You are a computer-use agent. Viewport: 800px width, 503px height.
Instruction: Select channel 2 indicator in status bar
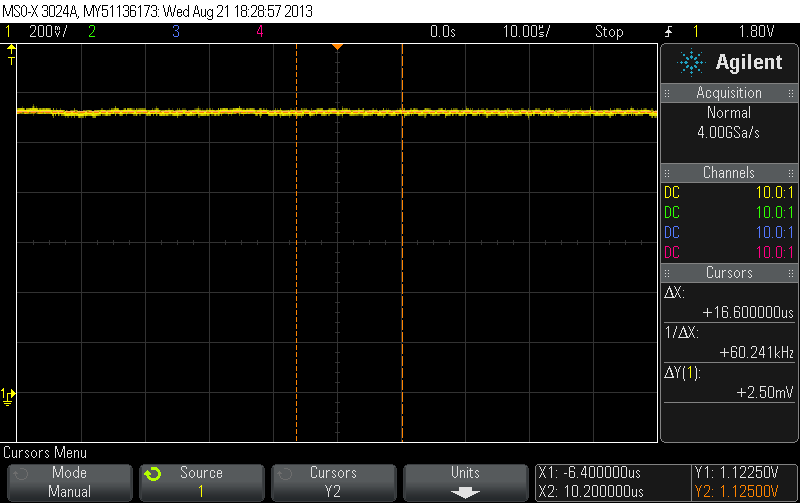[92, 32]
